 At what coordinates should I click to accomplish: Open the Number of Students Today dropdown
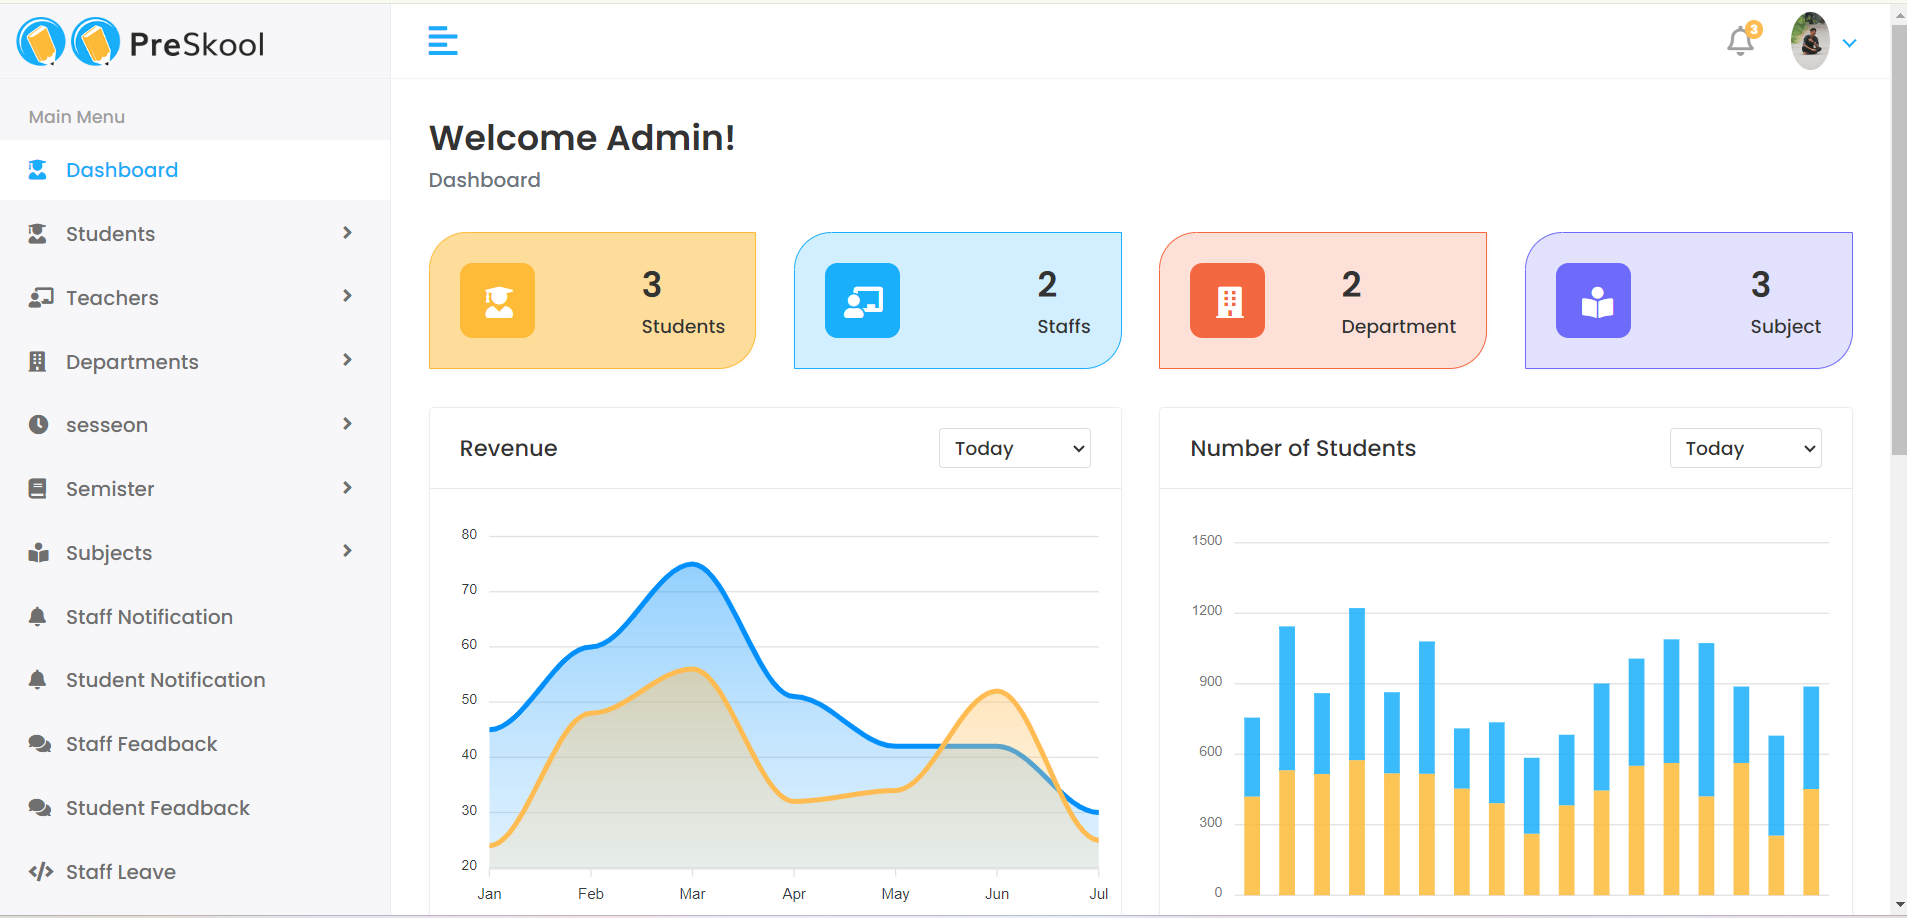click(x=1744, y=448)
